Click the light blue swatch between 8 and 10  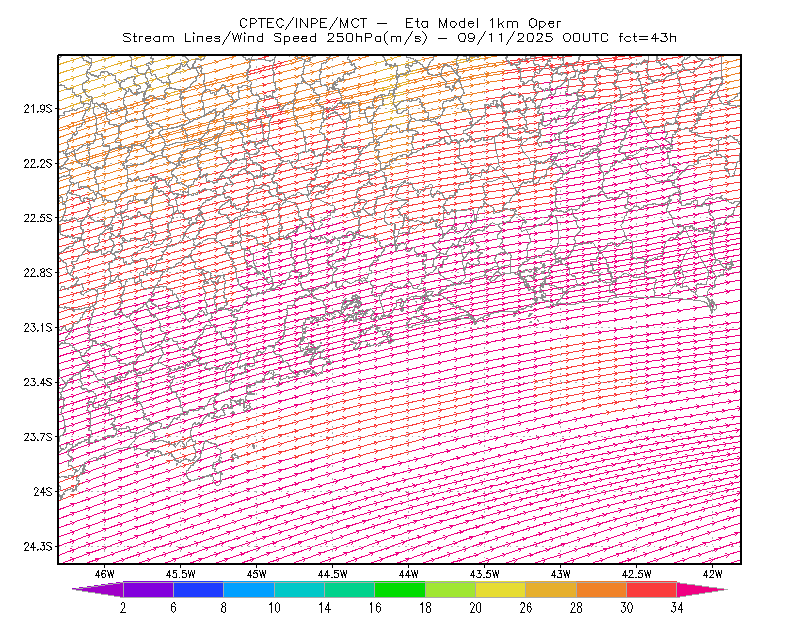pyautogui.click(x=249, y=589)
